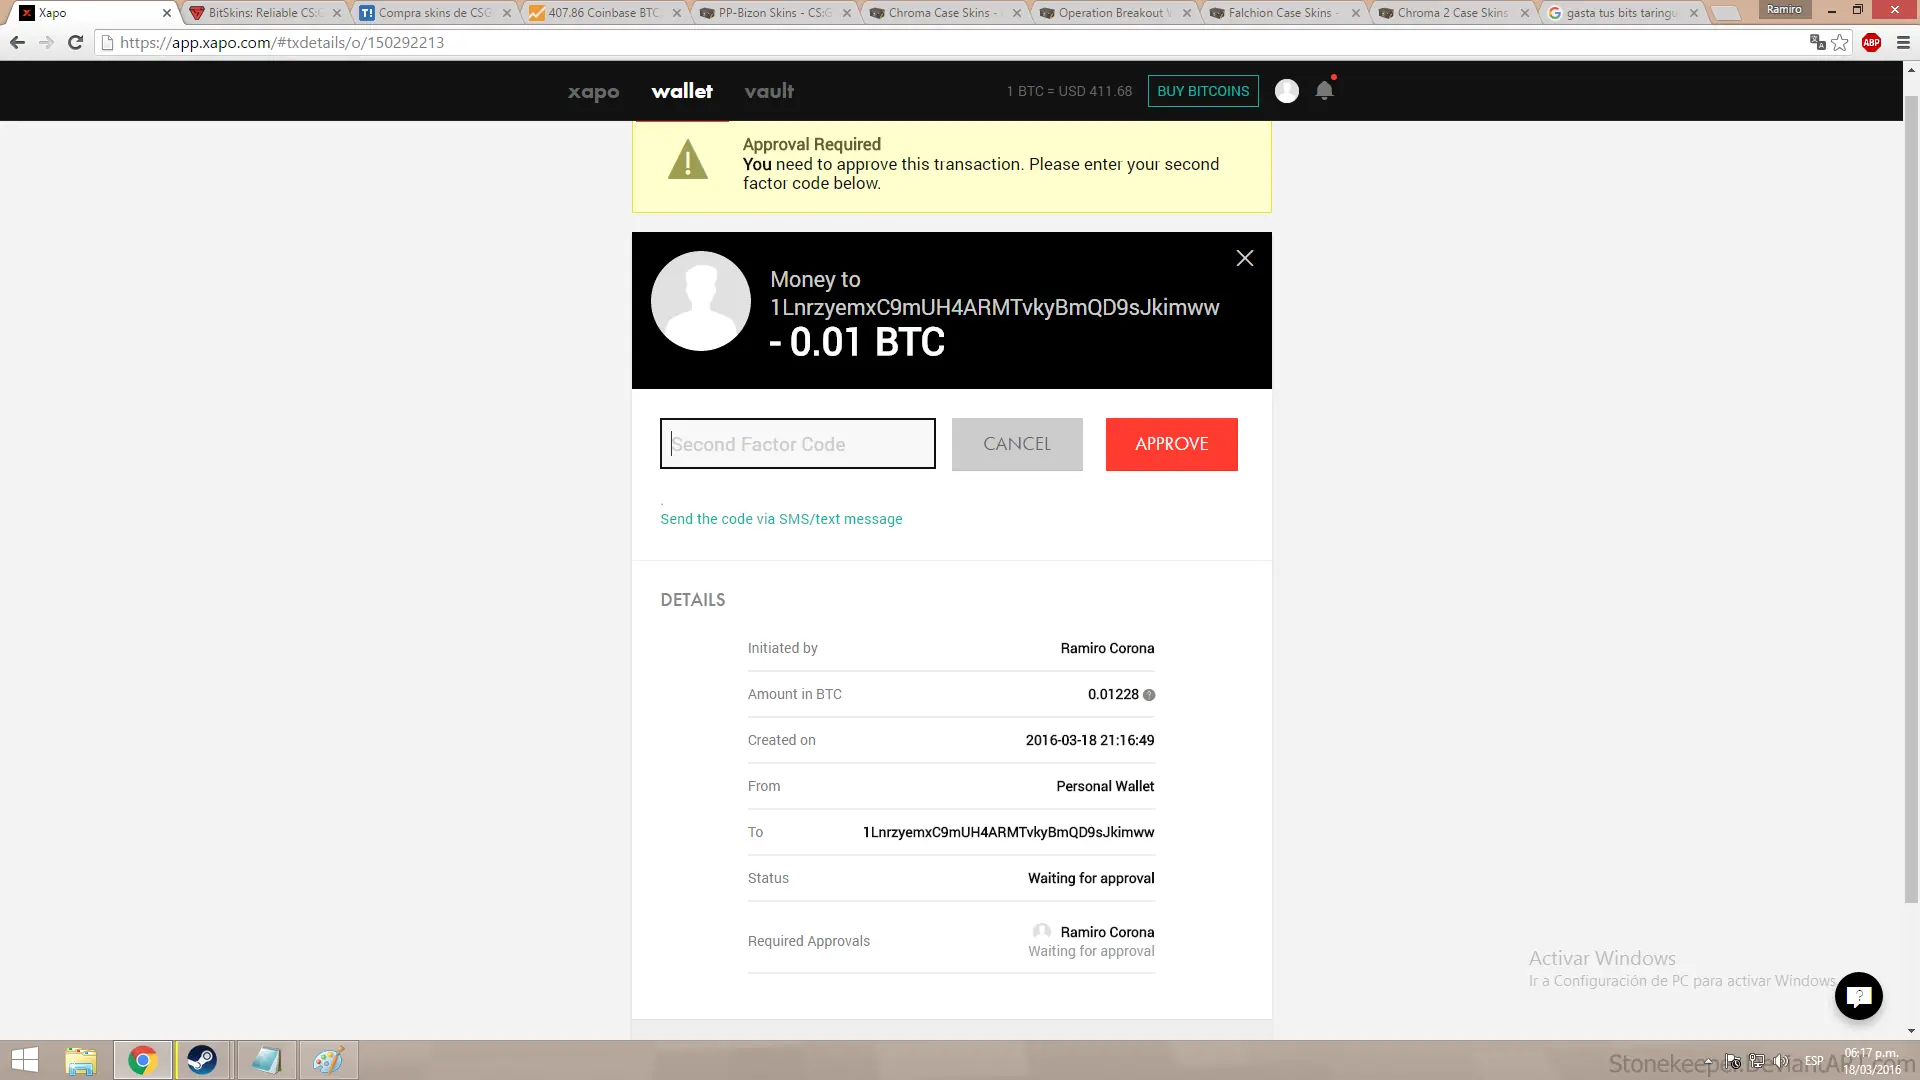Viewport: 1920px width, 1080px height.
Task: Switch to gasta tus bits Google tab
Action: pyautogui.click(x=1622, y=13)
